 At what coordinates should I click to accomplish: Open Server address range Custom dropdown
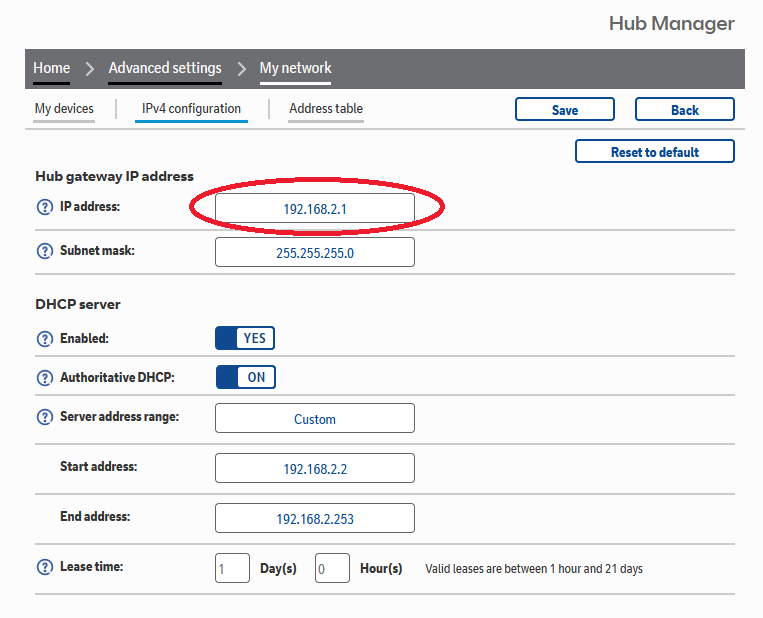tap(315, 418)
